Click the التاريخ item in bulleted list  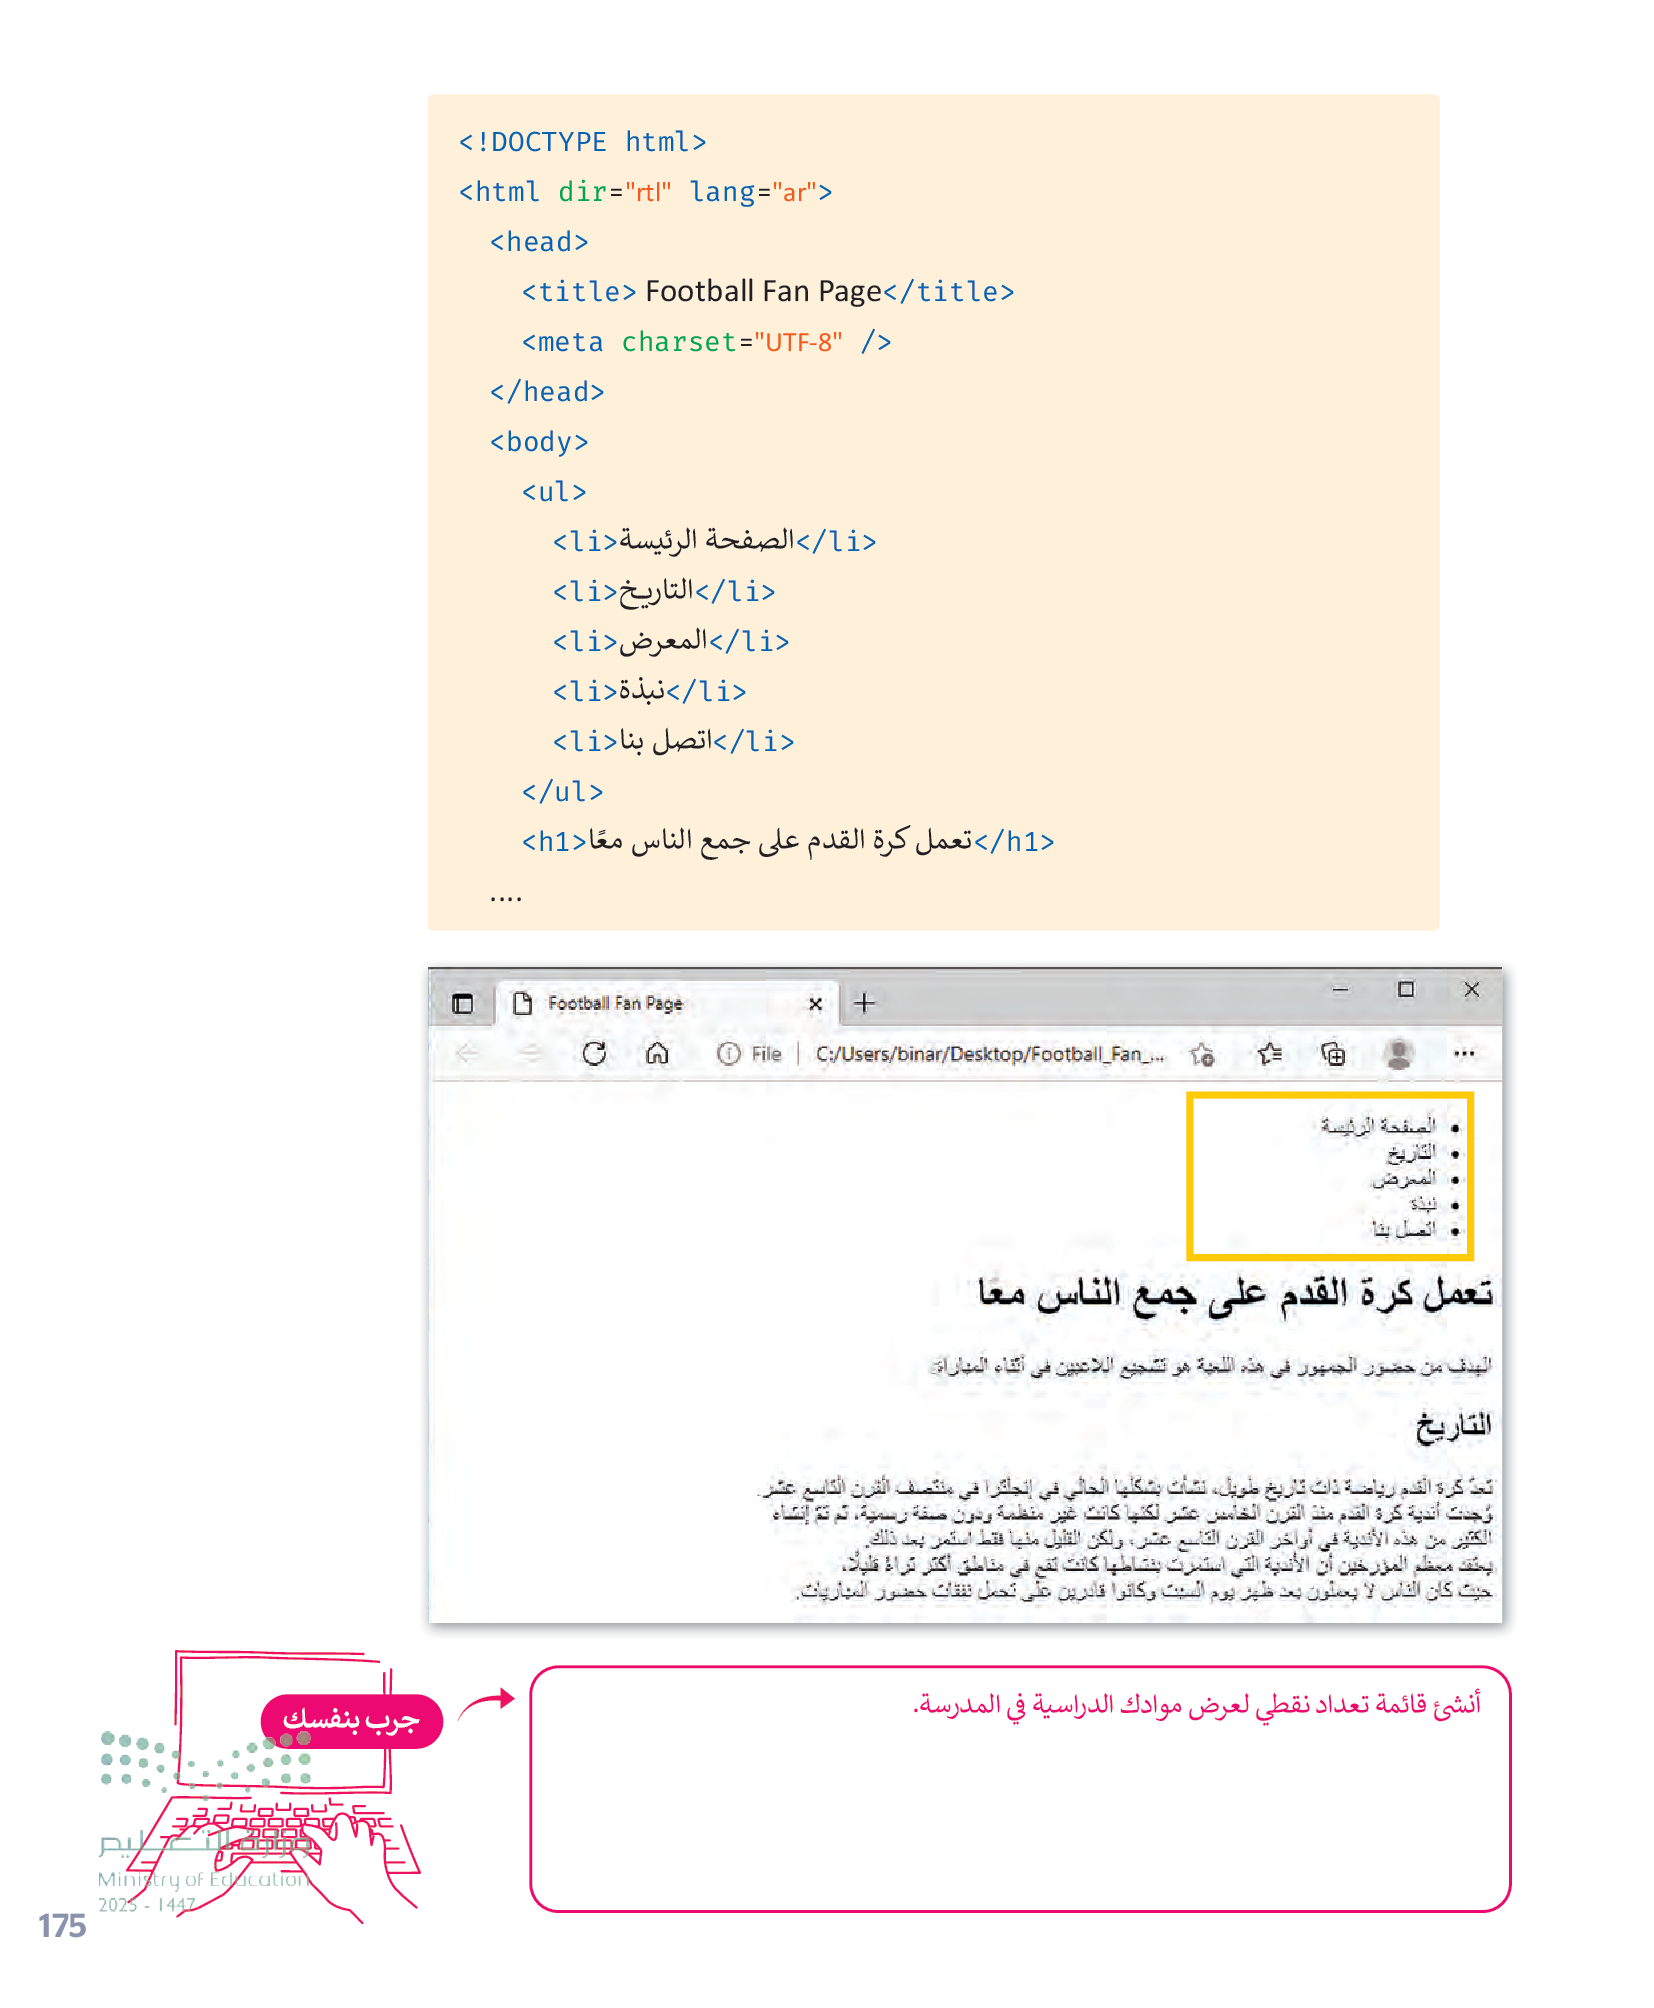tap(1411, 1152)
